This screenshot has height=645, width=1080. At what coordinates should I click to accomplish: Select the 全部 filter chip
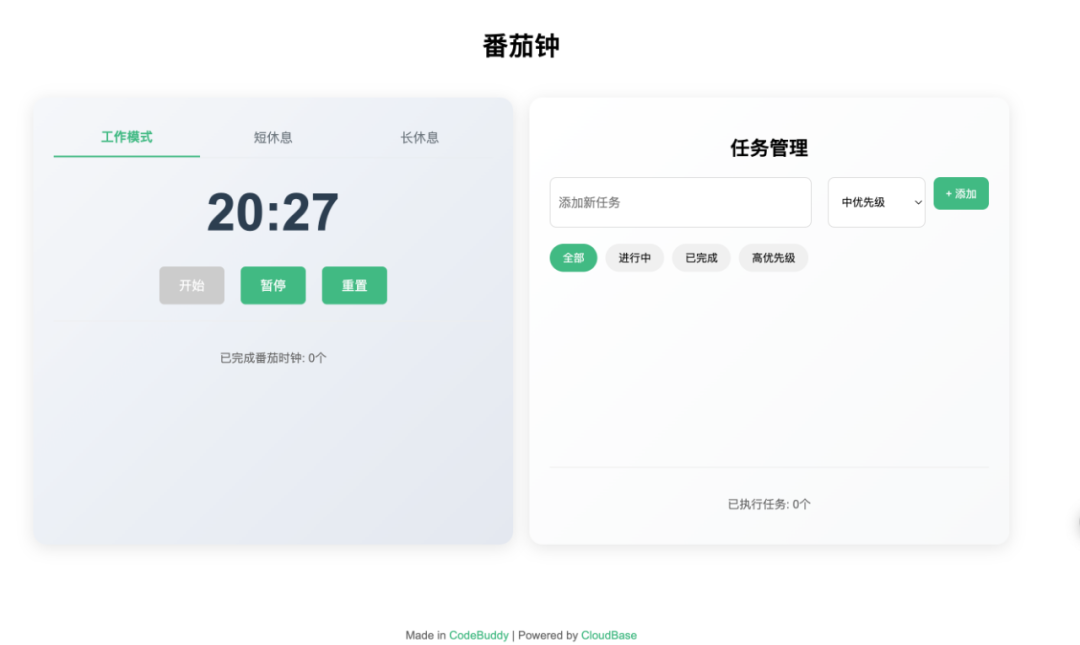tap(573, 258)
